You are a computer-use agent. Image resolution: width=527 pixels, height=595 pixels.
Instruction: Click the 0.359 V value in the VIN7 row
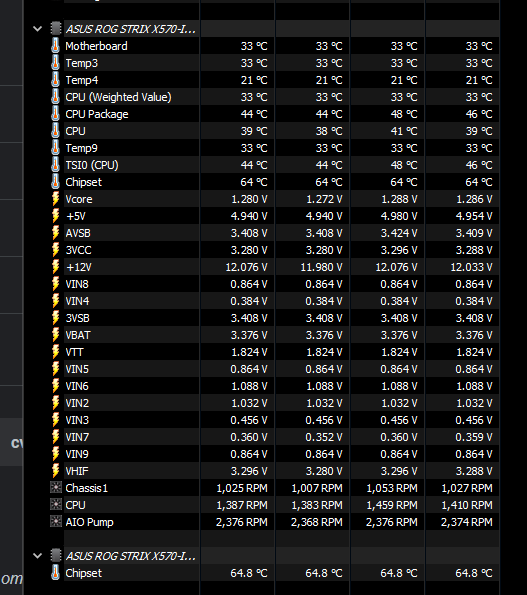[x=474, y=437]
